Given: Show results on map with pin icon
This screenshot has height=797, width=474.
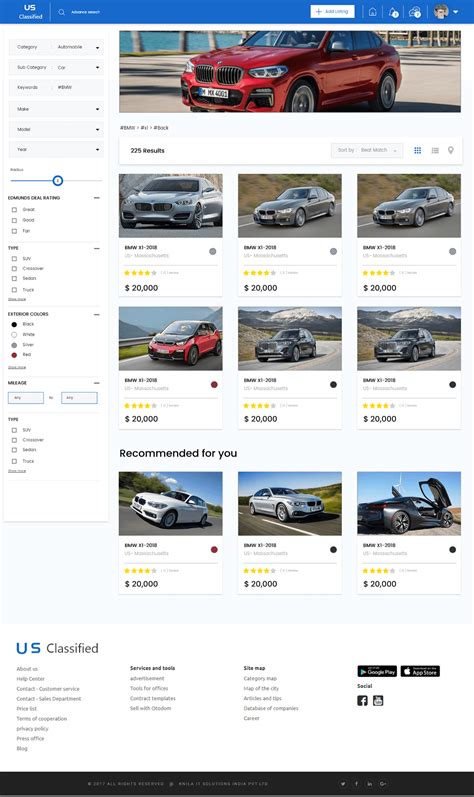Looking at the screenshot, I should [x=451, y=150].
